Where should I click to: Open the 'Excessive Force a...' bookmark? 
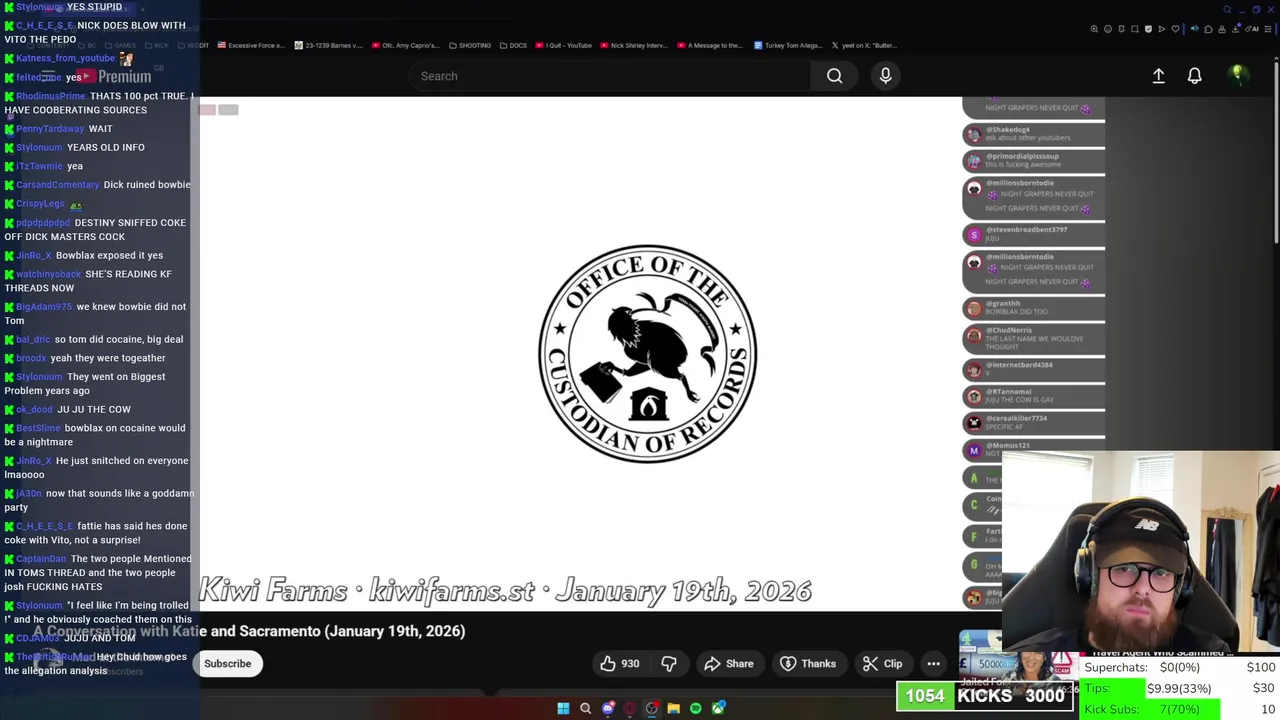[x=251, y=45]
